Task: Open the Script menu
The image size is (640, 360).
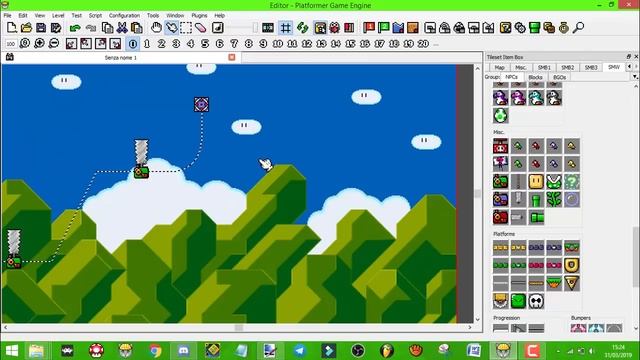Action: tap(95, 15)
